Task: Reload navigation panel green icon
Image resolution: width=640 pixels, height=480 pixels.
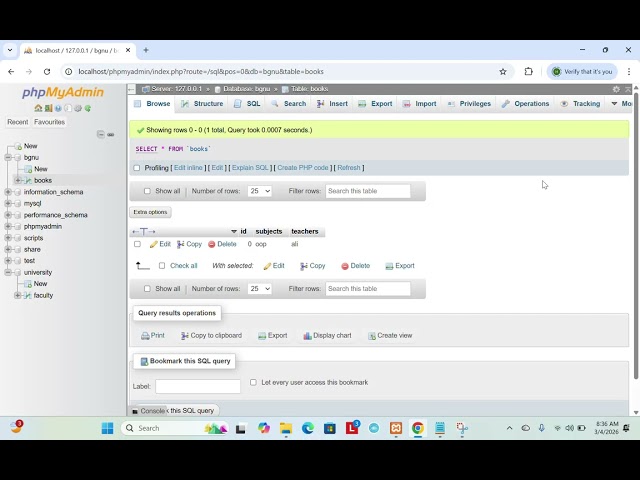Action: (x=87, y=108)
